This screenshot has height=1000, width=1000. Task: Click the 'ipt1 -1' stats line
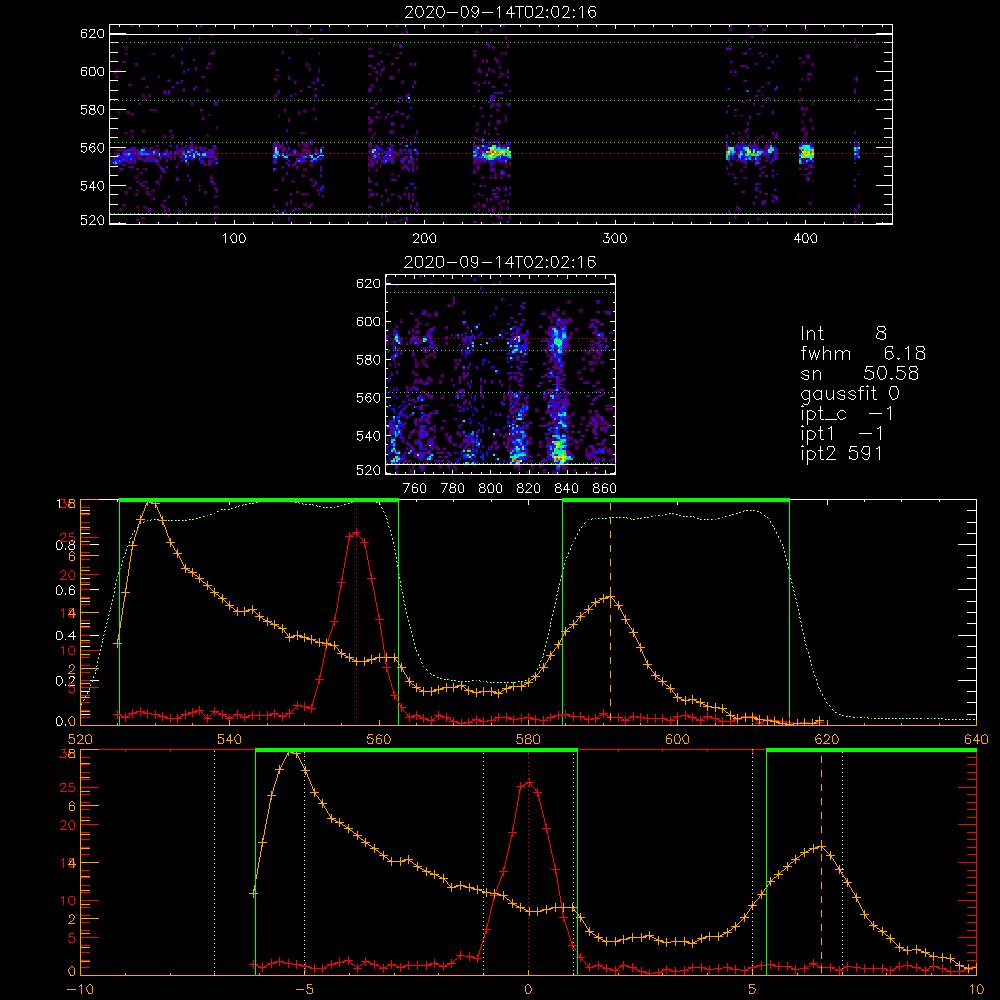click(x=842, y=434)
